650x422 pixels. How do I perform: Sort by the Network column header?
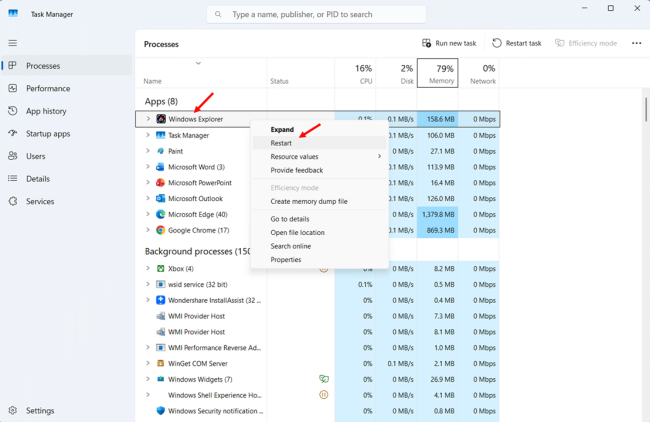(x=479, y=73)
